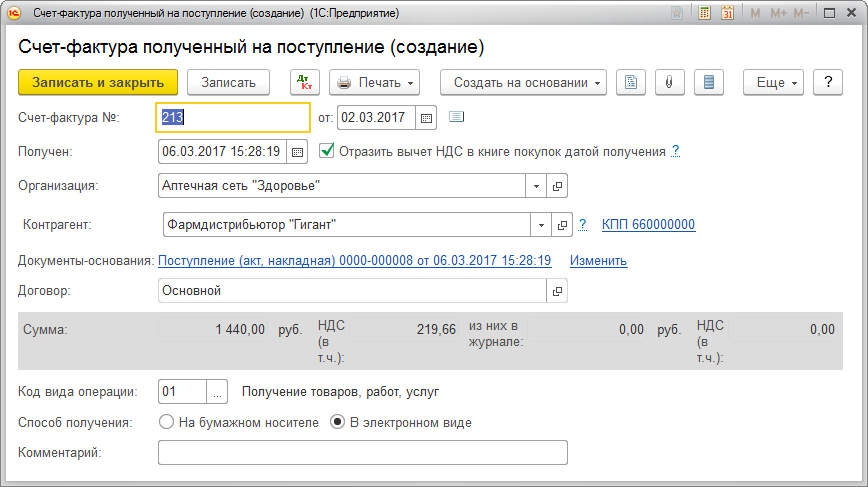Click the Записать и закрыть button
Image resolution: width=868 pixels, height=487 pixels.
(x=98, y=82)
